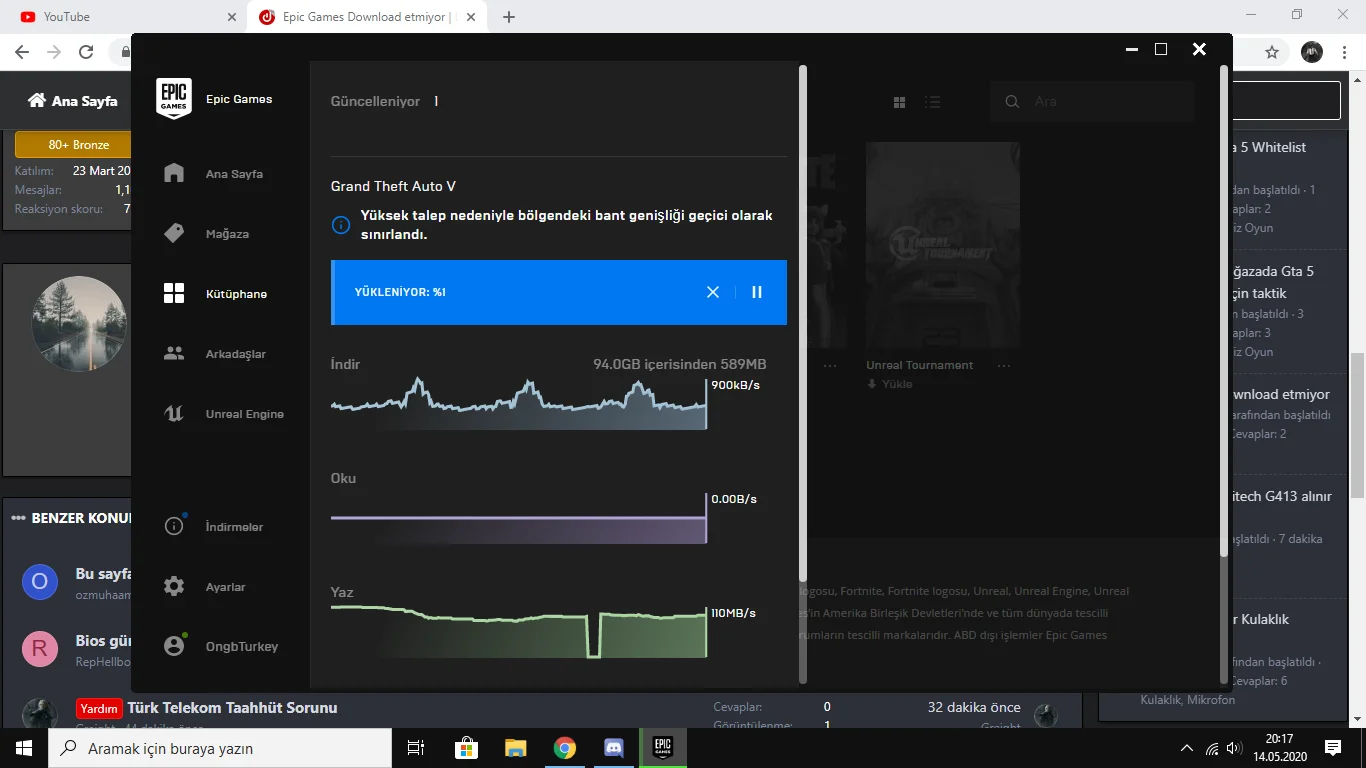Screen dimensions: 1366x768
Task: Open the Arkadaşlar label in the sidebar
Action: [236, 354]
